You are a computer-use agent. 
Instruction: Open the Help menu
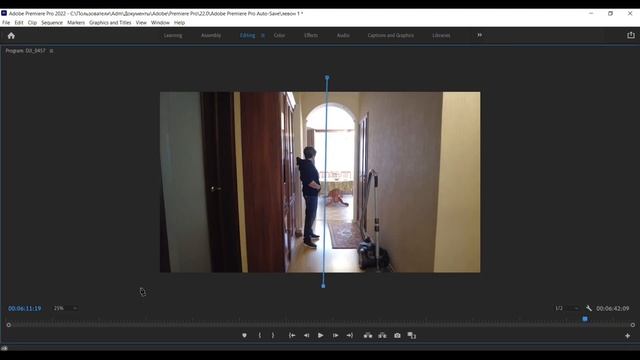[x=179, y=23]
